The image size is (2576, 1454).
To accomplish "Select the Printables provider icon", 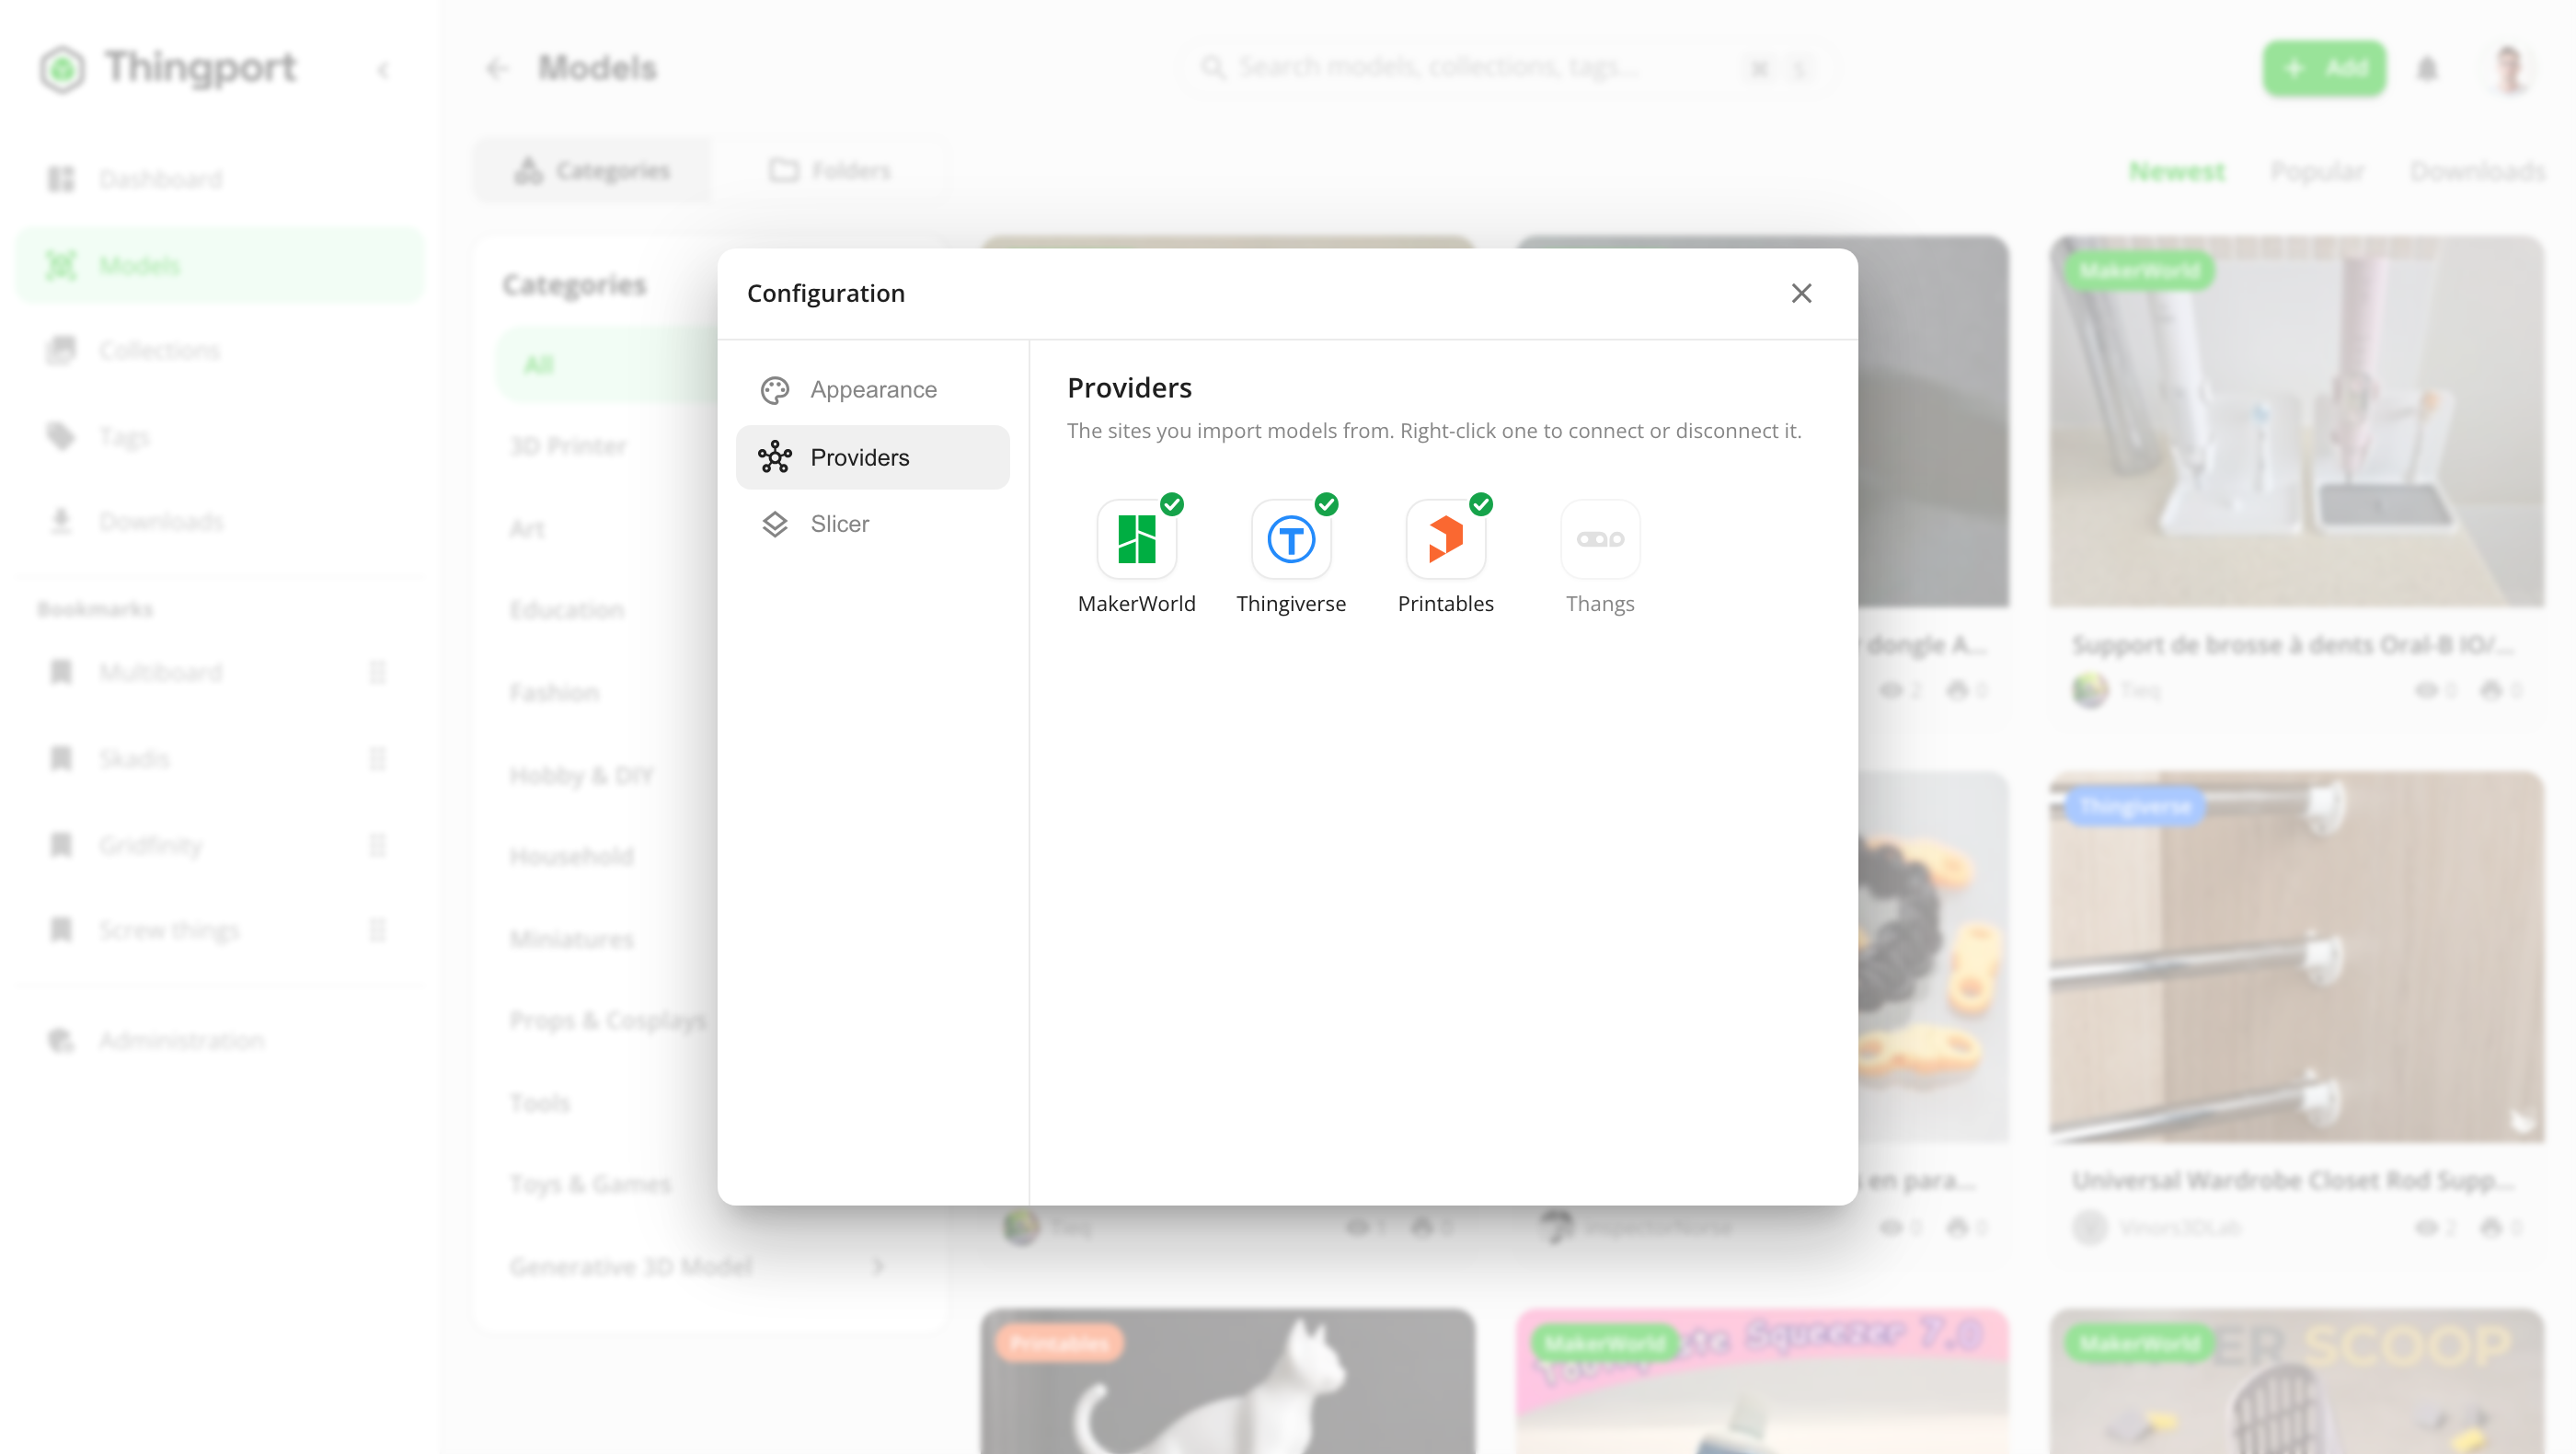I will click(x=1445, y=539).
